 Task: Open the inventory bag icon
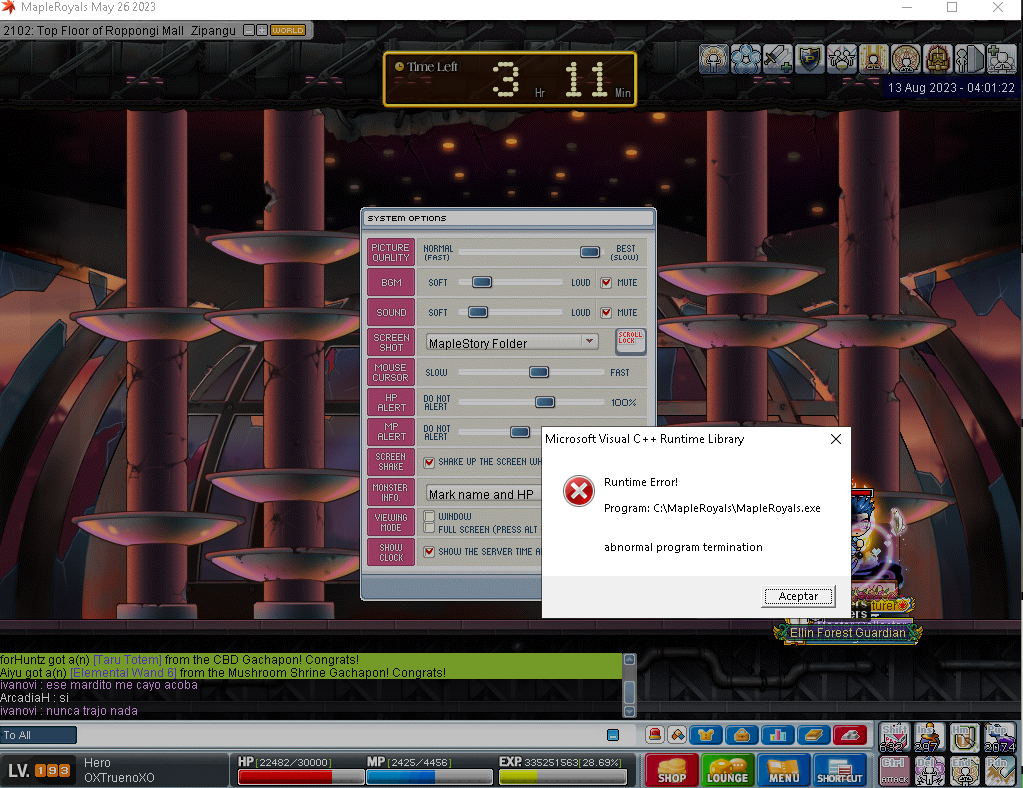click(x=742, y=735)
